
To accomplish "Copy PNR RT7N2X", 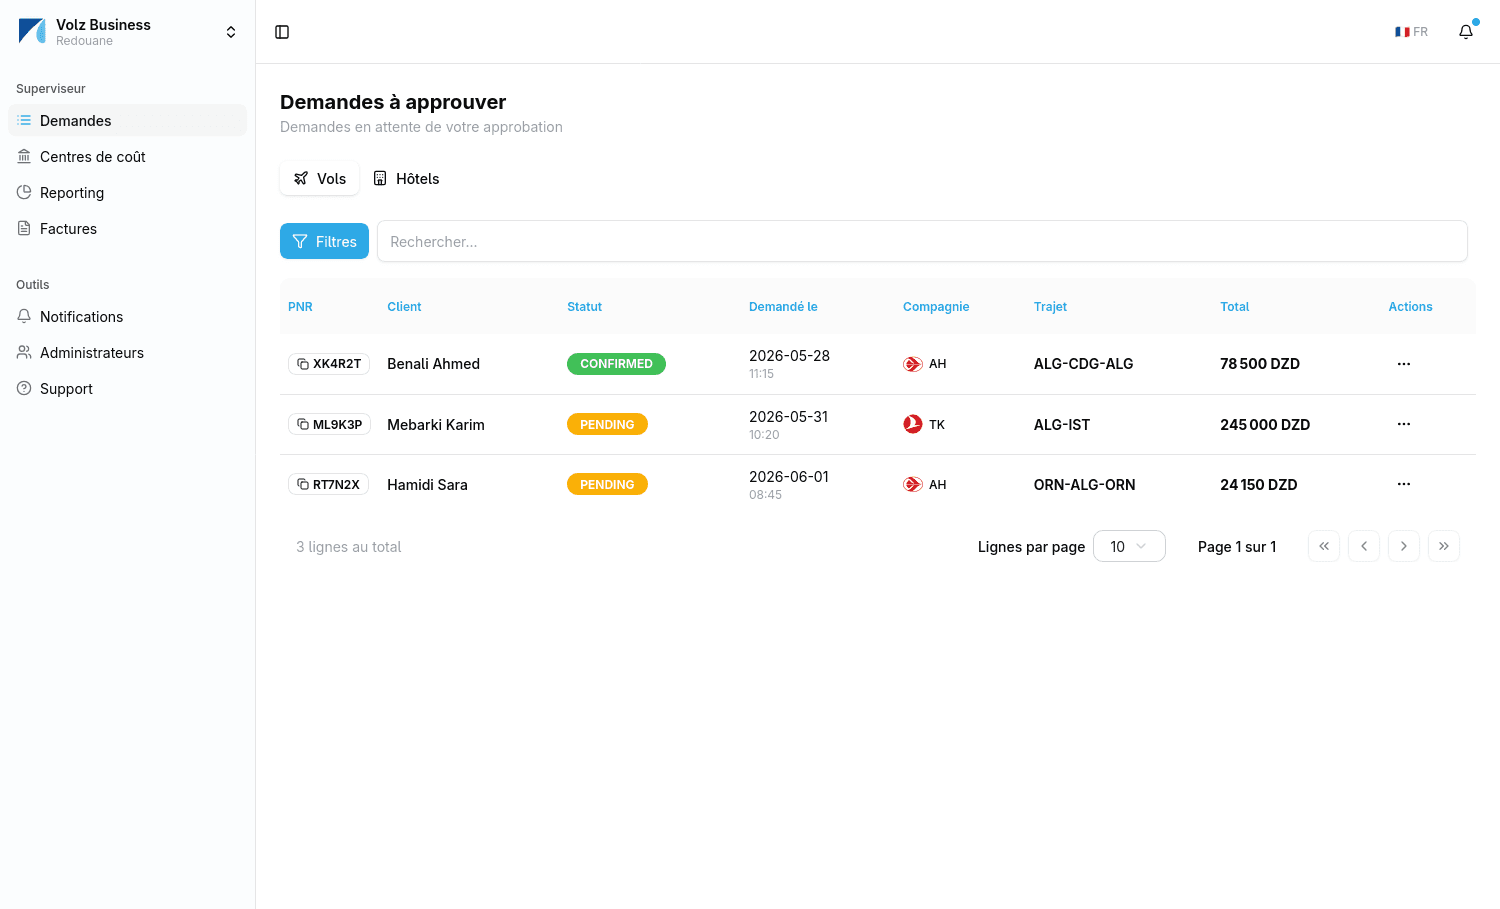I will coord(328,484).
